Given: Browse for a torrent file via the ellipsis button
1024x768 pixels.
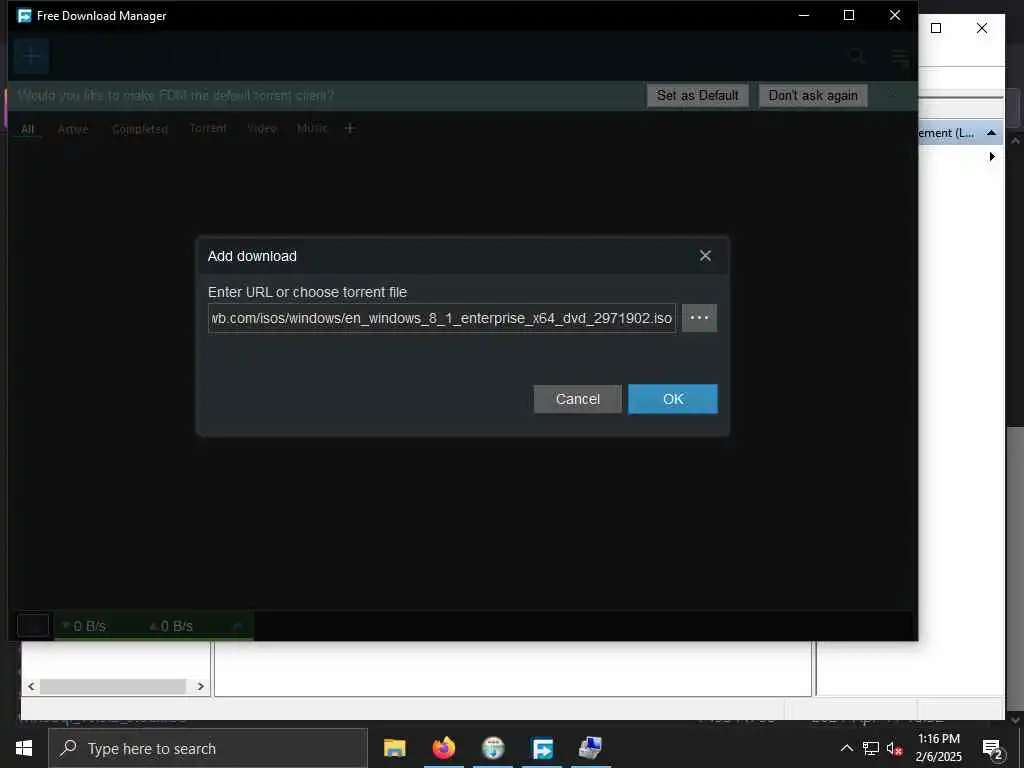Looking at the screenshot, I should point(699,318).
